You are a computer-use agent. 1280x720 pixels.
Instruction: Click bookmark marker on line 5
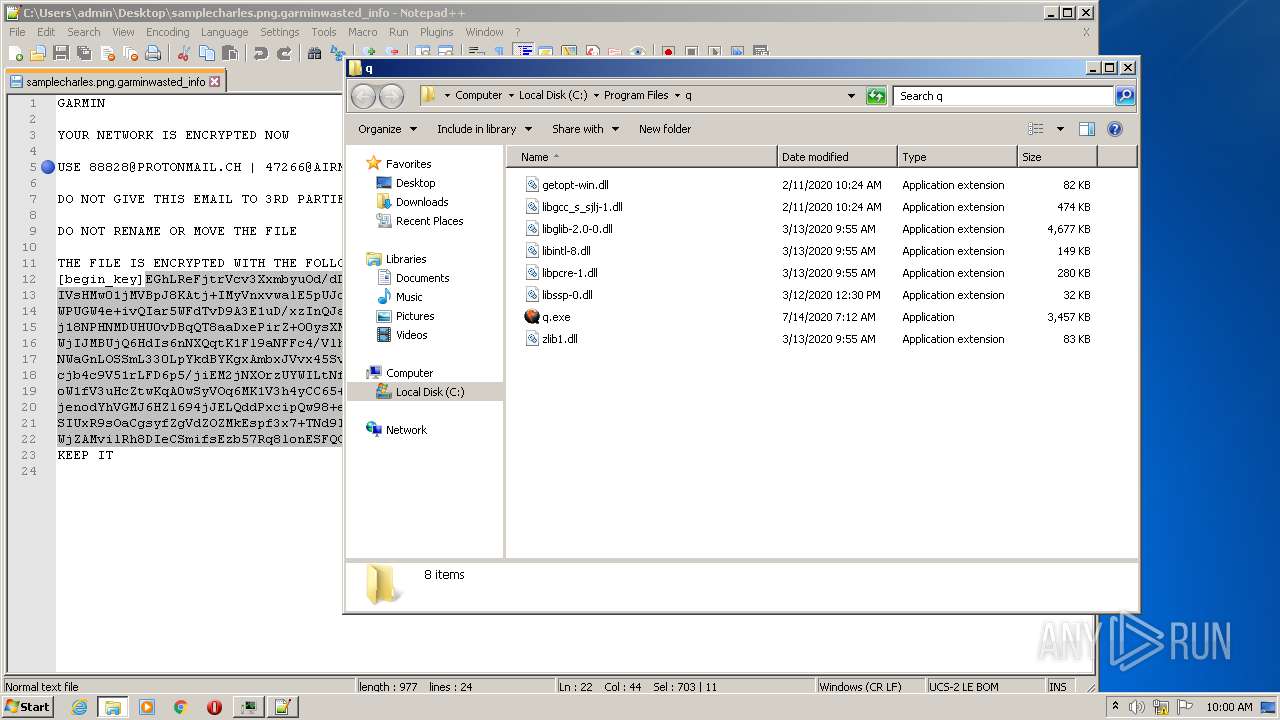(47, 167)
